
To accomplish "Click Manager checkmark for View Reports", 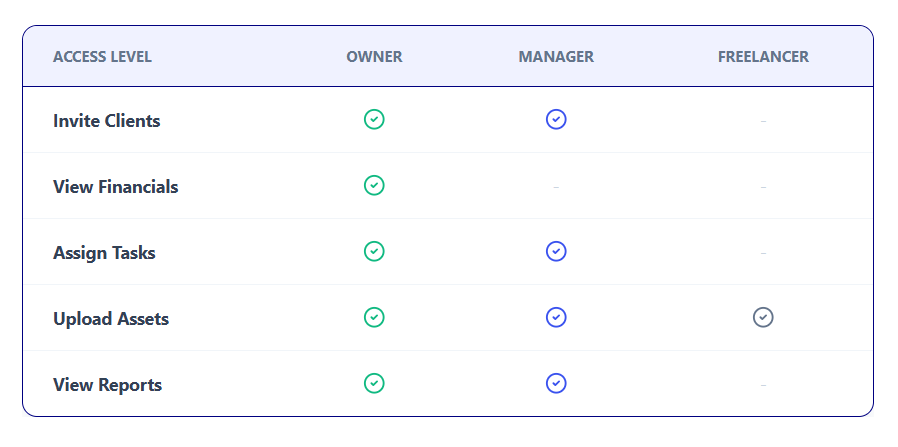I will click(x=556, y=384).
